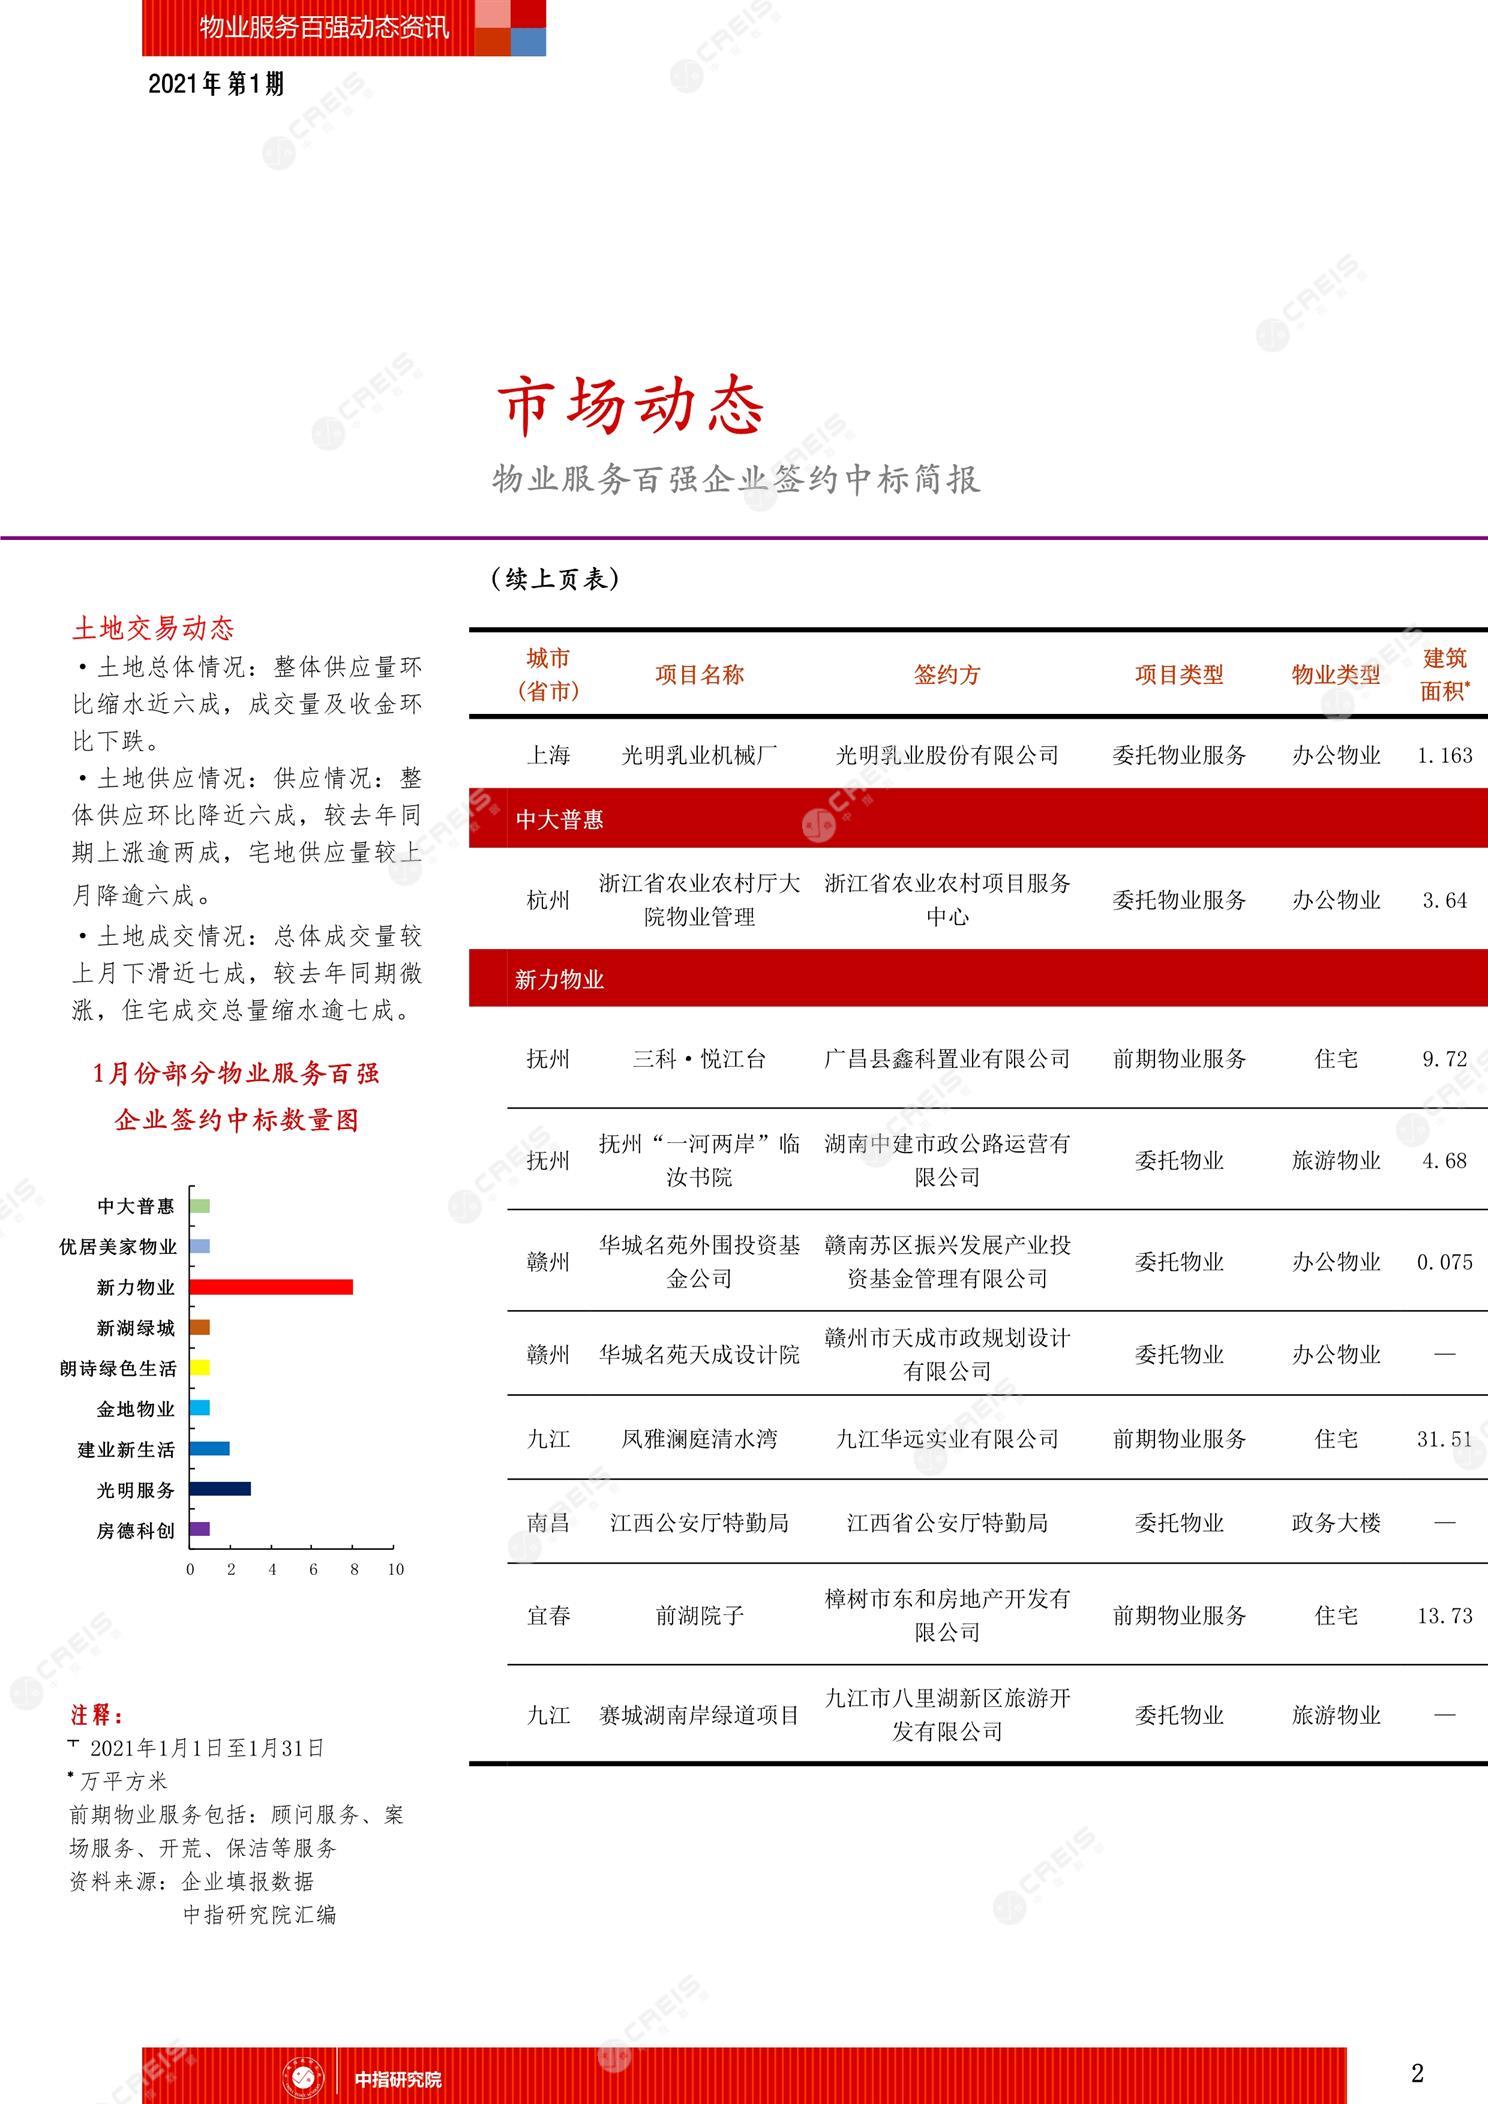Image resolution: width=1488 pixels, height=2104 pixels.
Task: Select cell 三科·悦江台
Action: point(700,1059)
